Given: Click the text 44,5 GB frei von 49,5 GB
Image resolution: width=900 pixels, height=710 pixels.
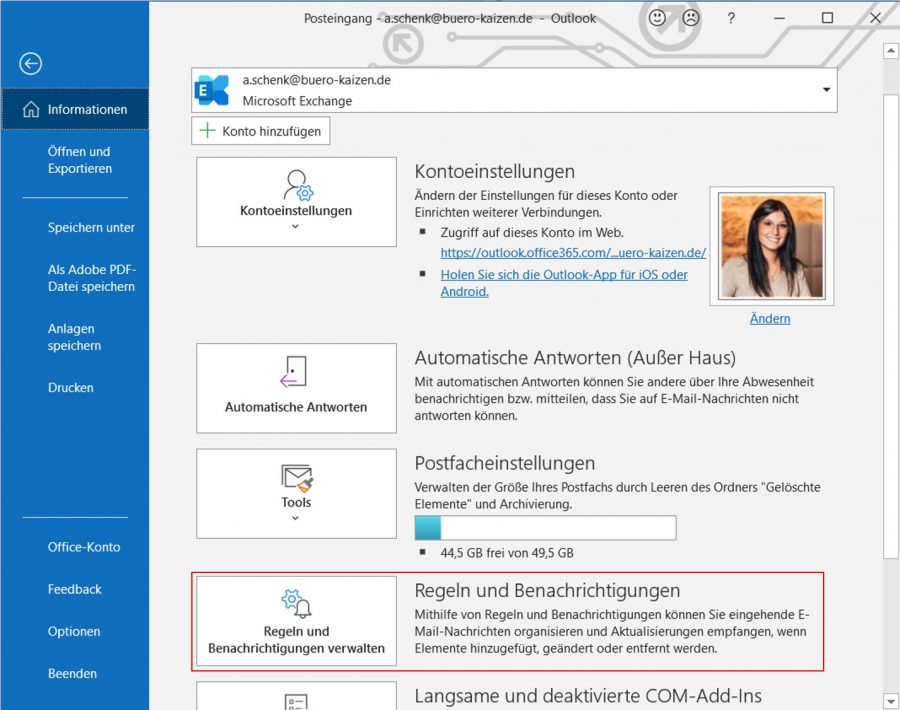Looking at the screenshot, I should [x=507, y=553].
